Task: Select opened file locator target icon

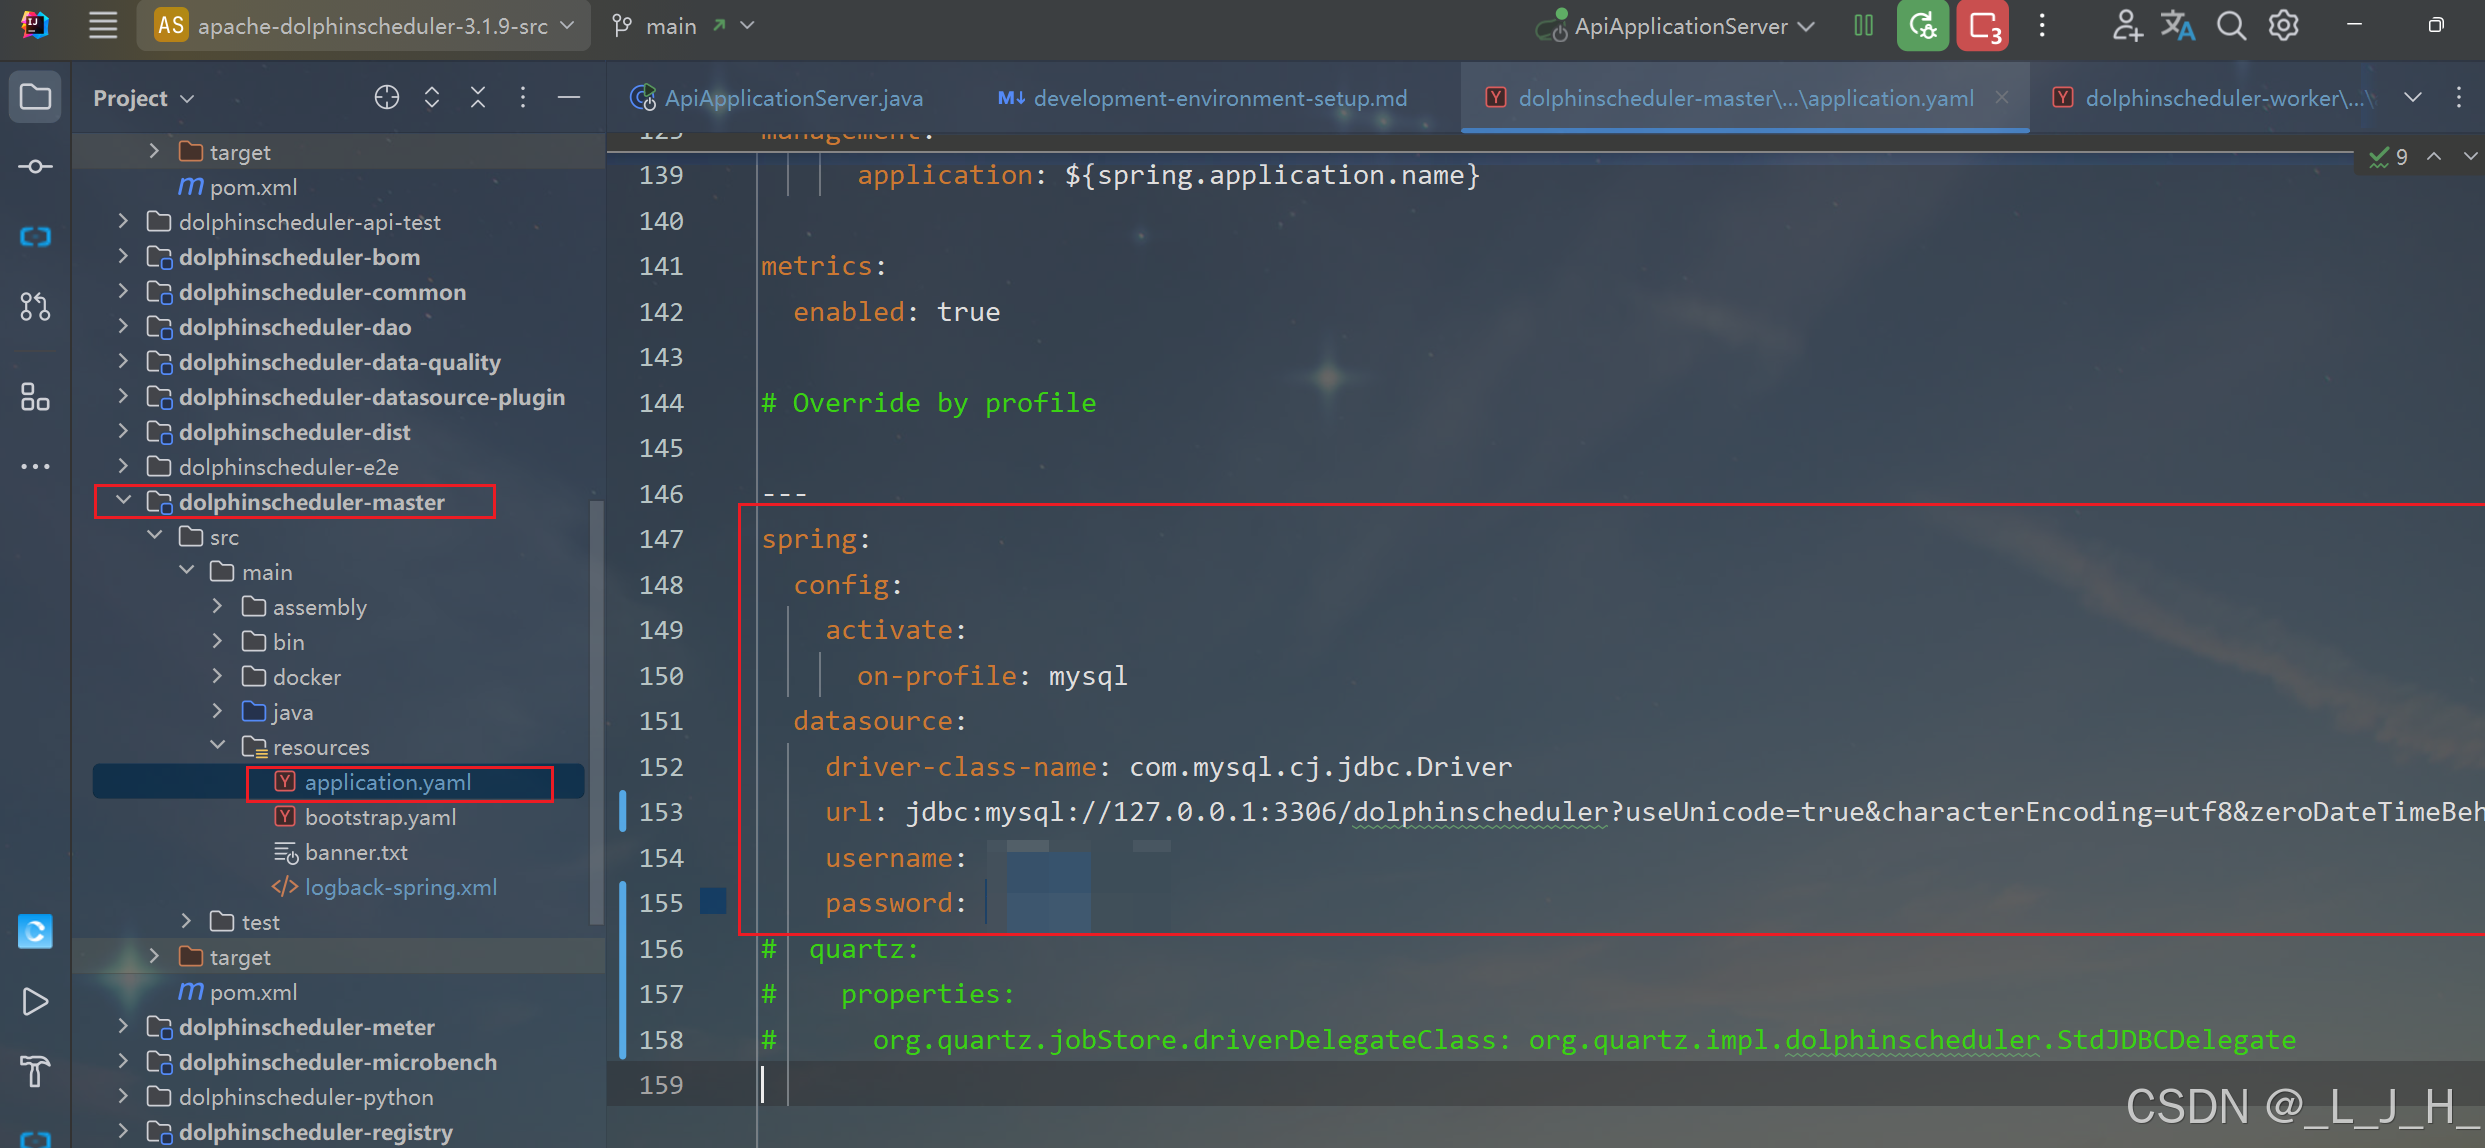Action: point(386,97)
